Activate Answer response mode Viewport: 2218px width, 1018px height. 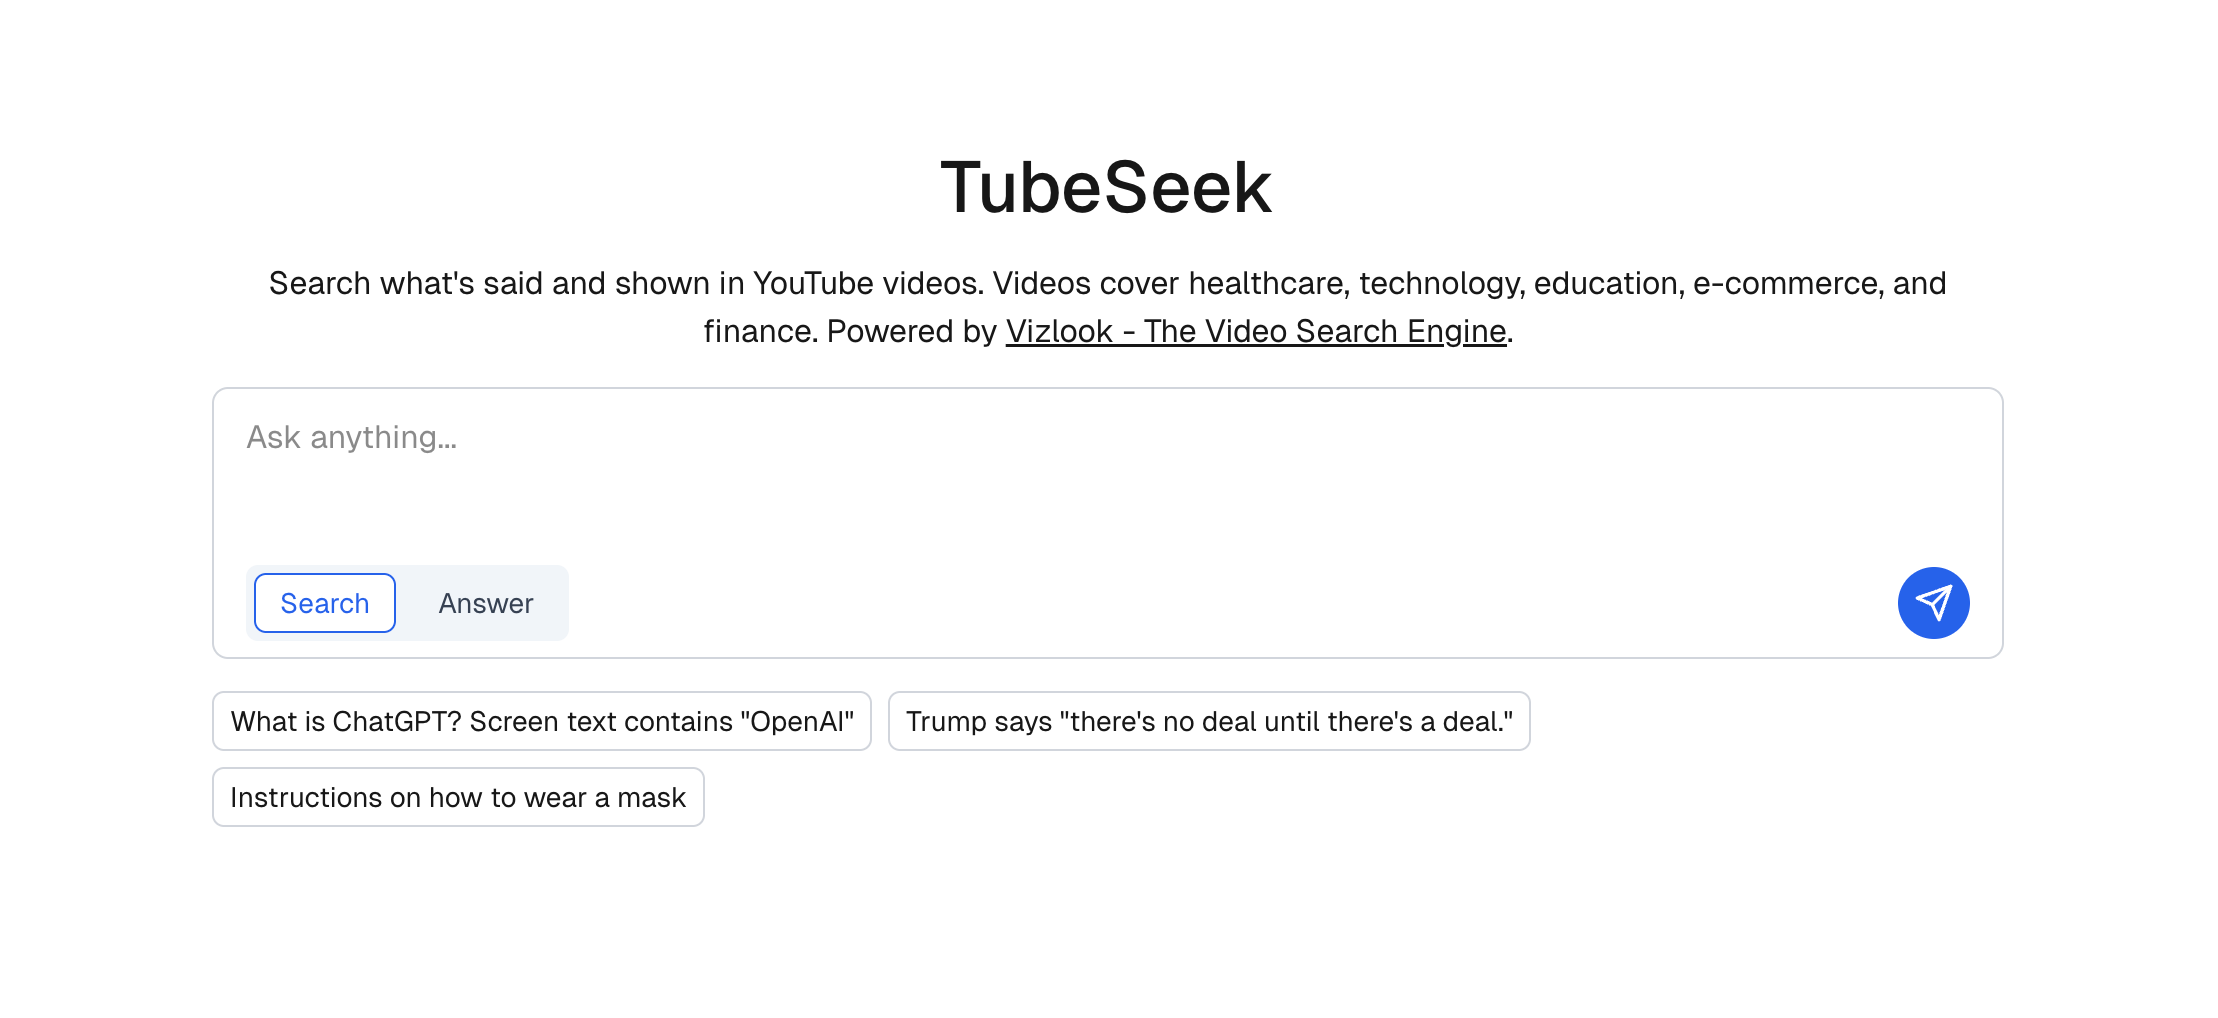click(485, 602)
